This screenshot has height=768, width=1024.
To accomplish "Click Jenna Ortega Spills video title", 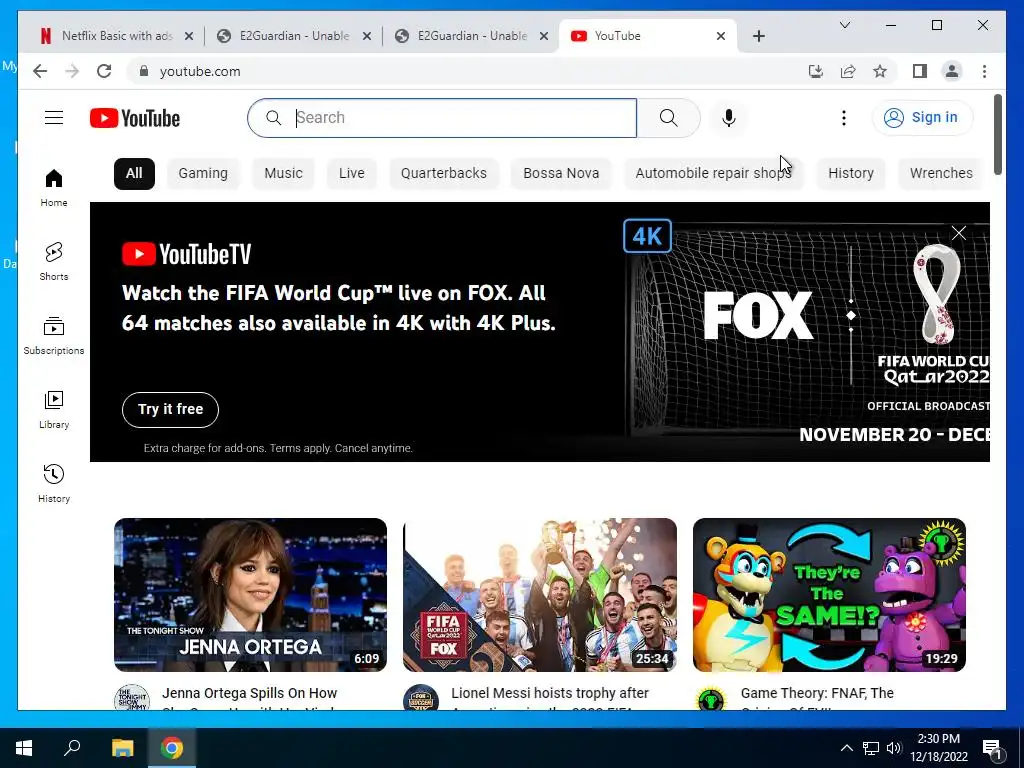I will click(249, 697).
